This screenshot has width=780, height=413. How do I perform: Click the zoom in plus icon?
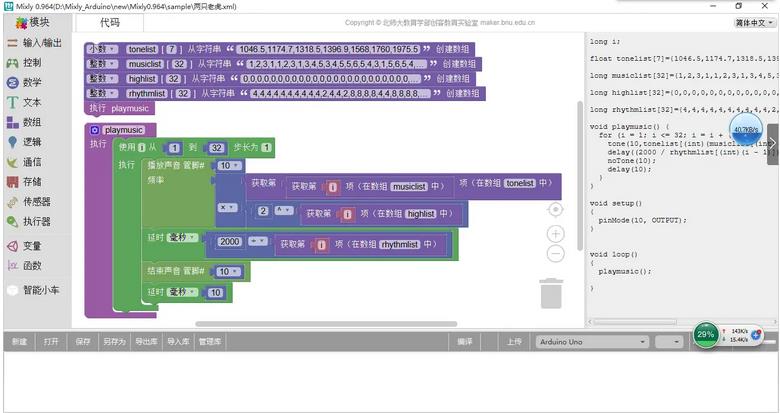click(555, 234)
